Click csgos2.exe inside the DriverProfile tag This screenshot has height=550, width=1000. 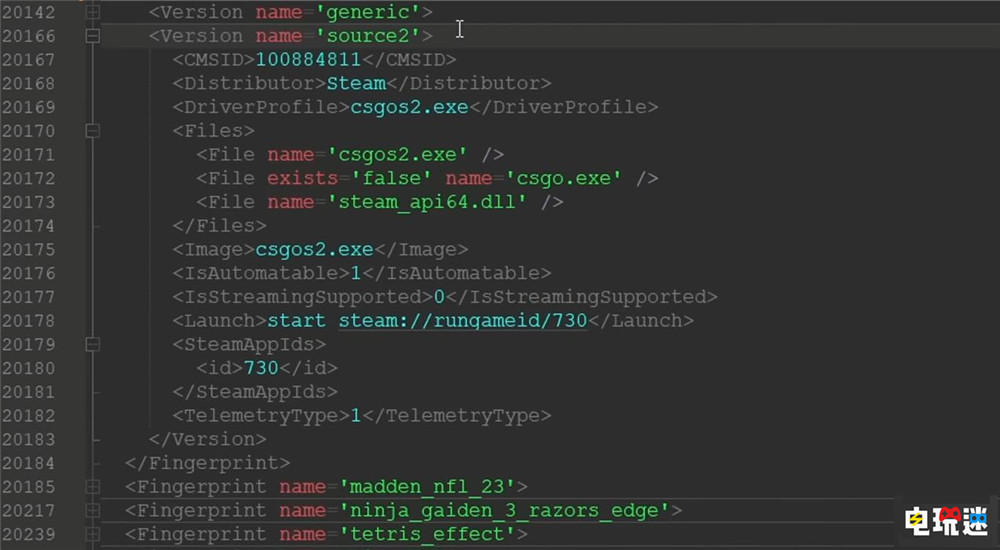click(409, 107)
